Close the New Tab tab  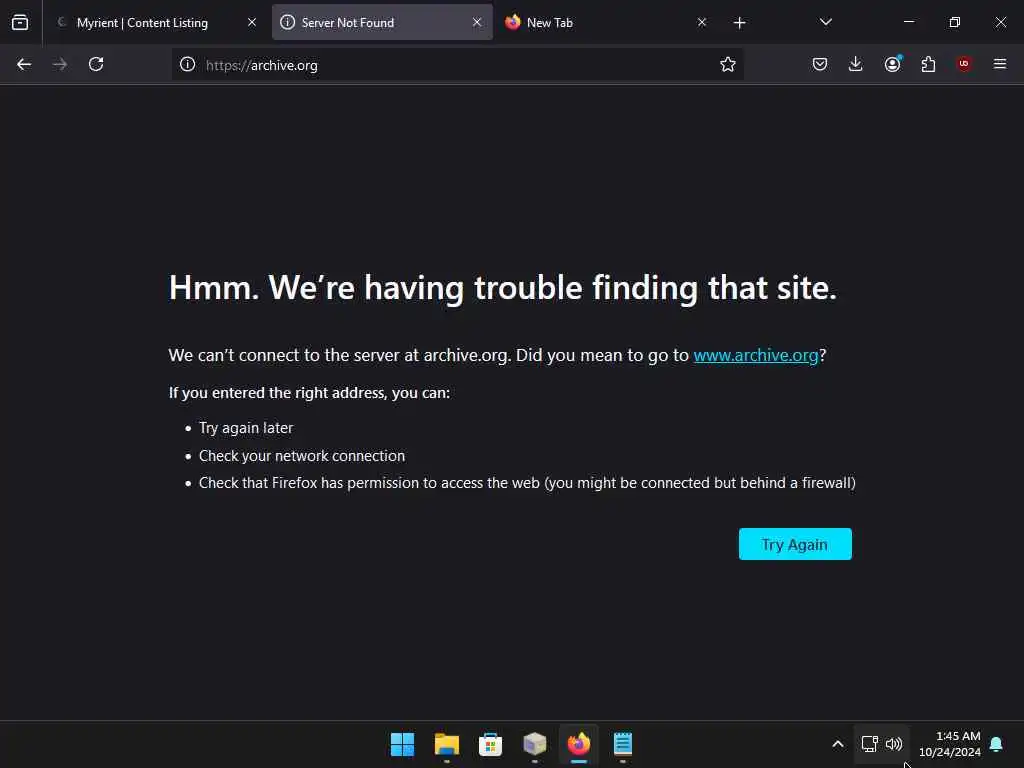click(x=702, y=22)
